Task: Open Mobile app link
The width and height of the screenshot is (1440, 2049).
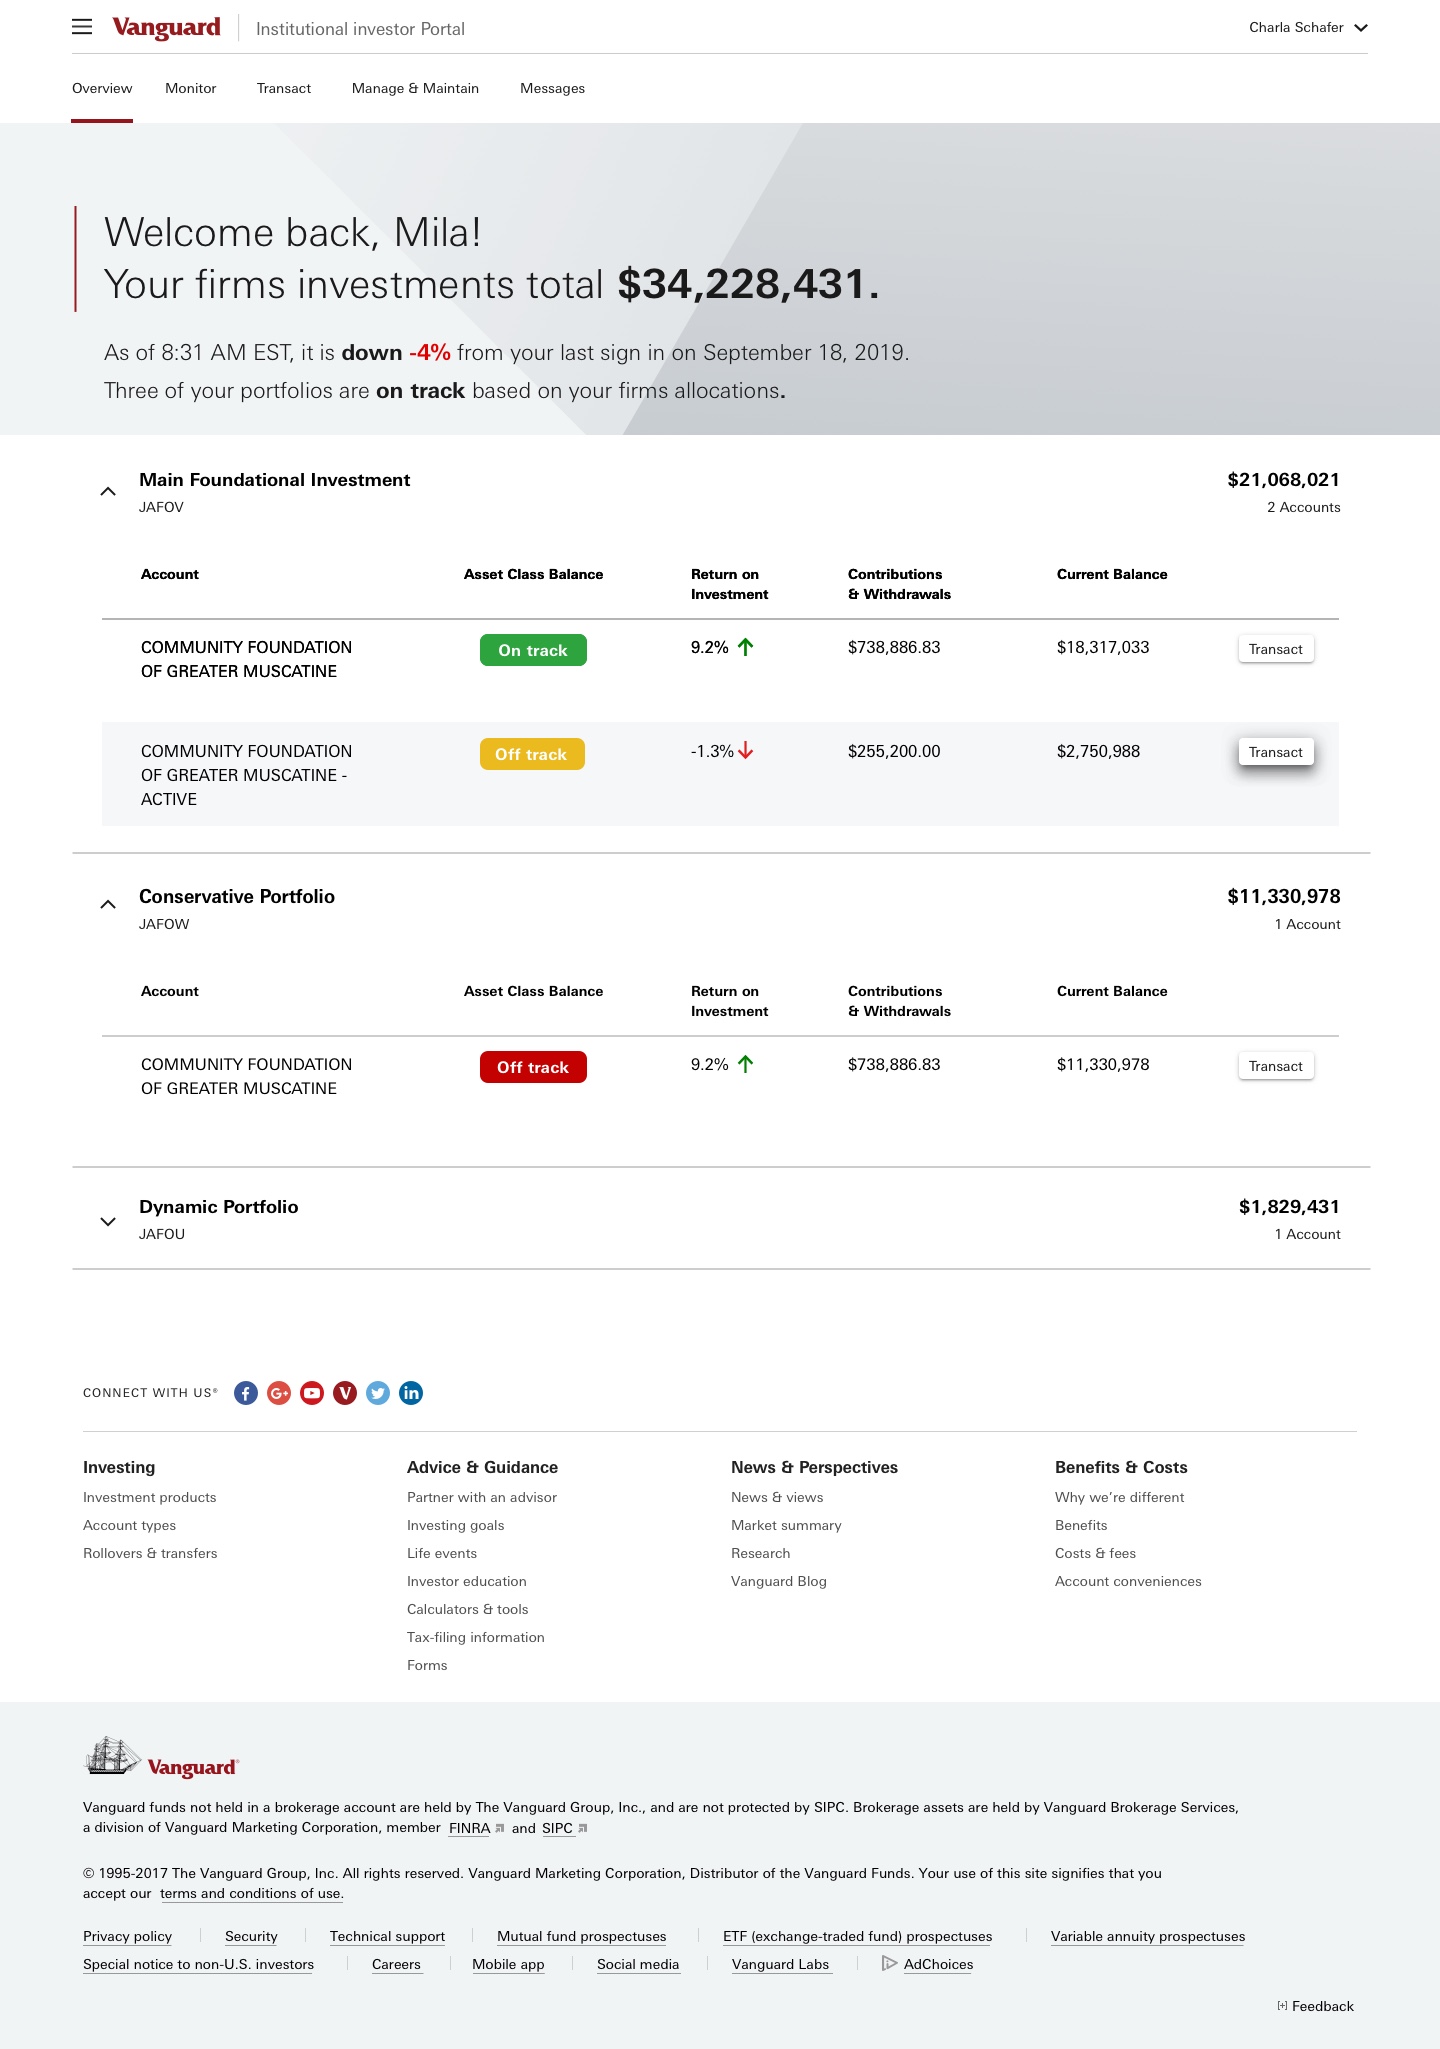Action: click(508, 1964)
